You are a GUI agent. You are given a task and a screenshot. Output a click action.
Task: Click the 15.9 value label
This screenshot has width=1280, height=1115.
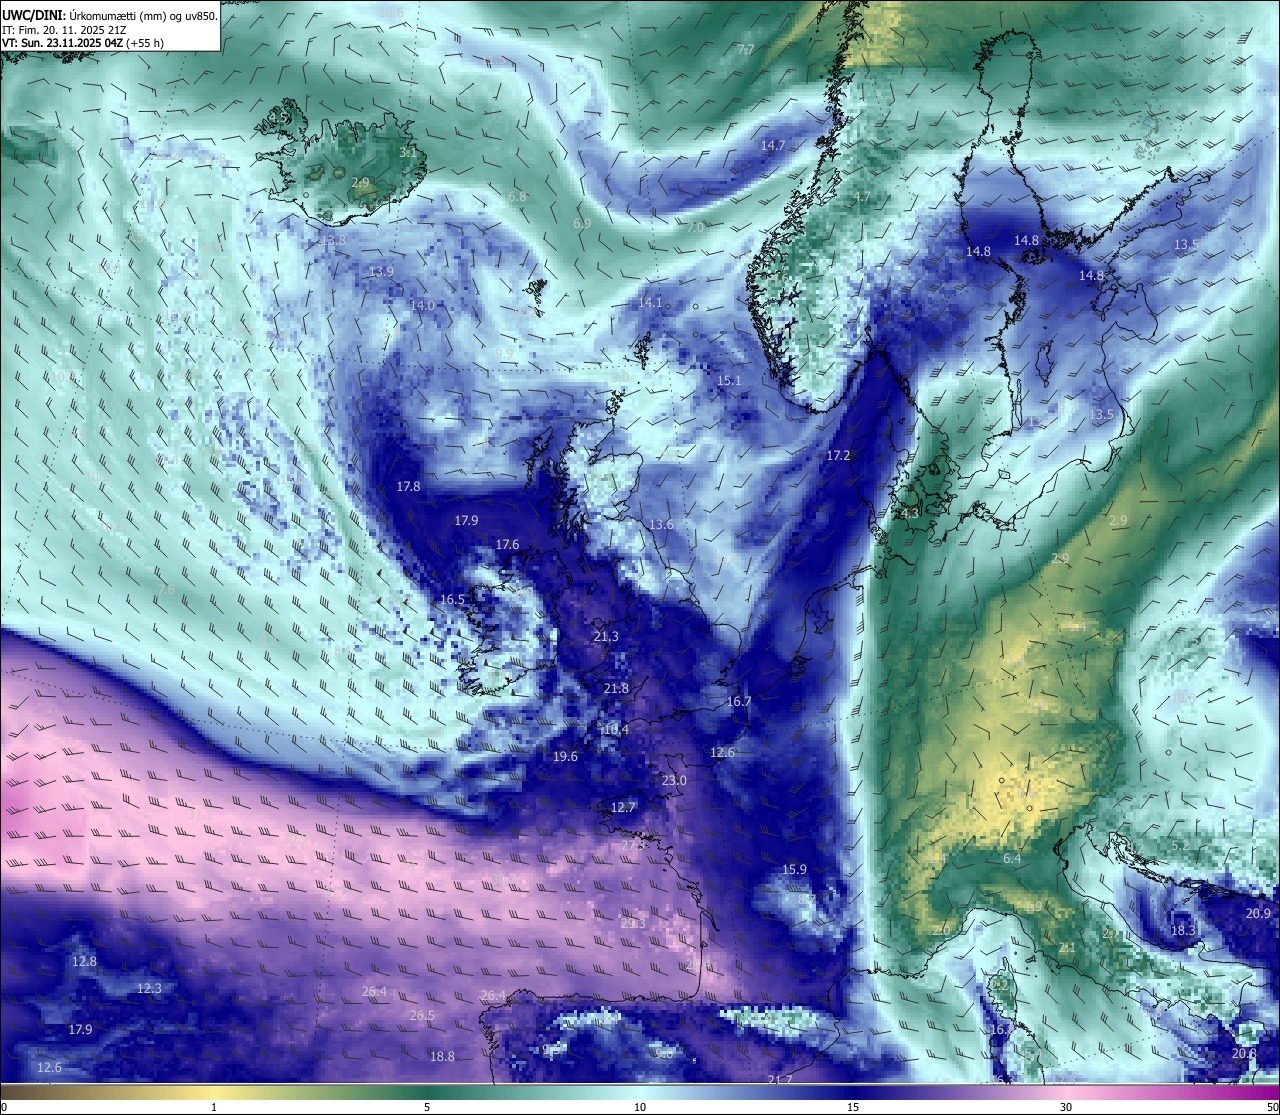(794, 870)
